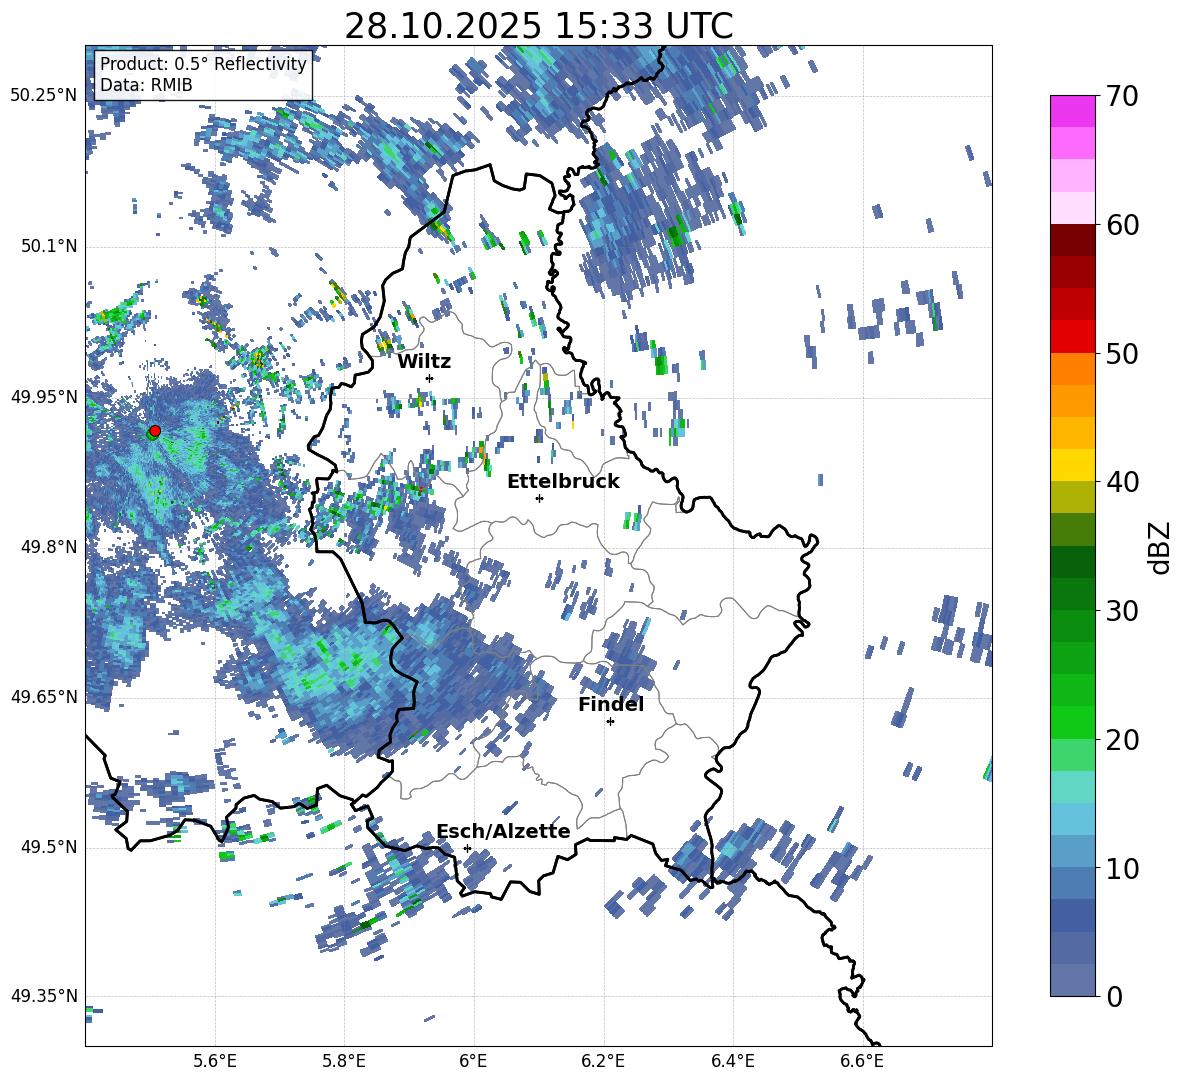Click the 49.35°N latitude tick label
1184x1081 pixels.
tap(43, 997)
